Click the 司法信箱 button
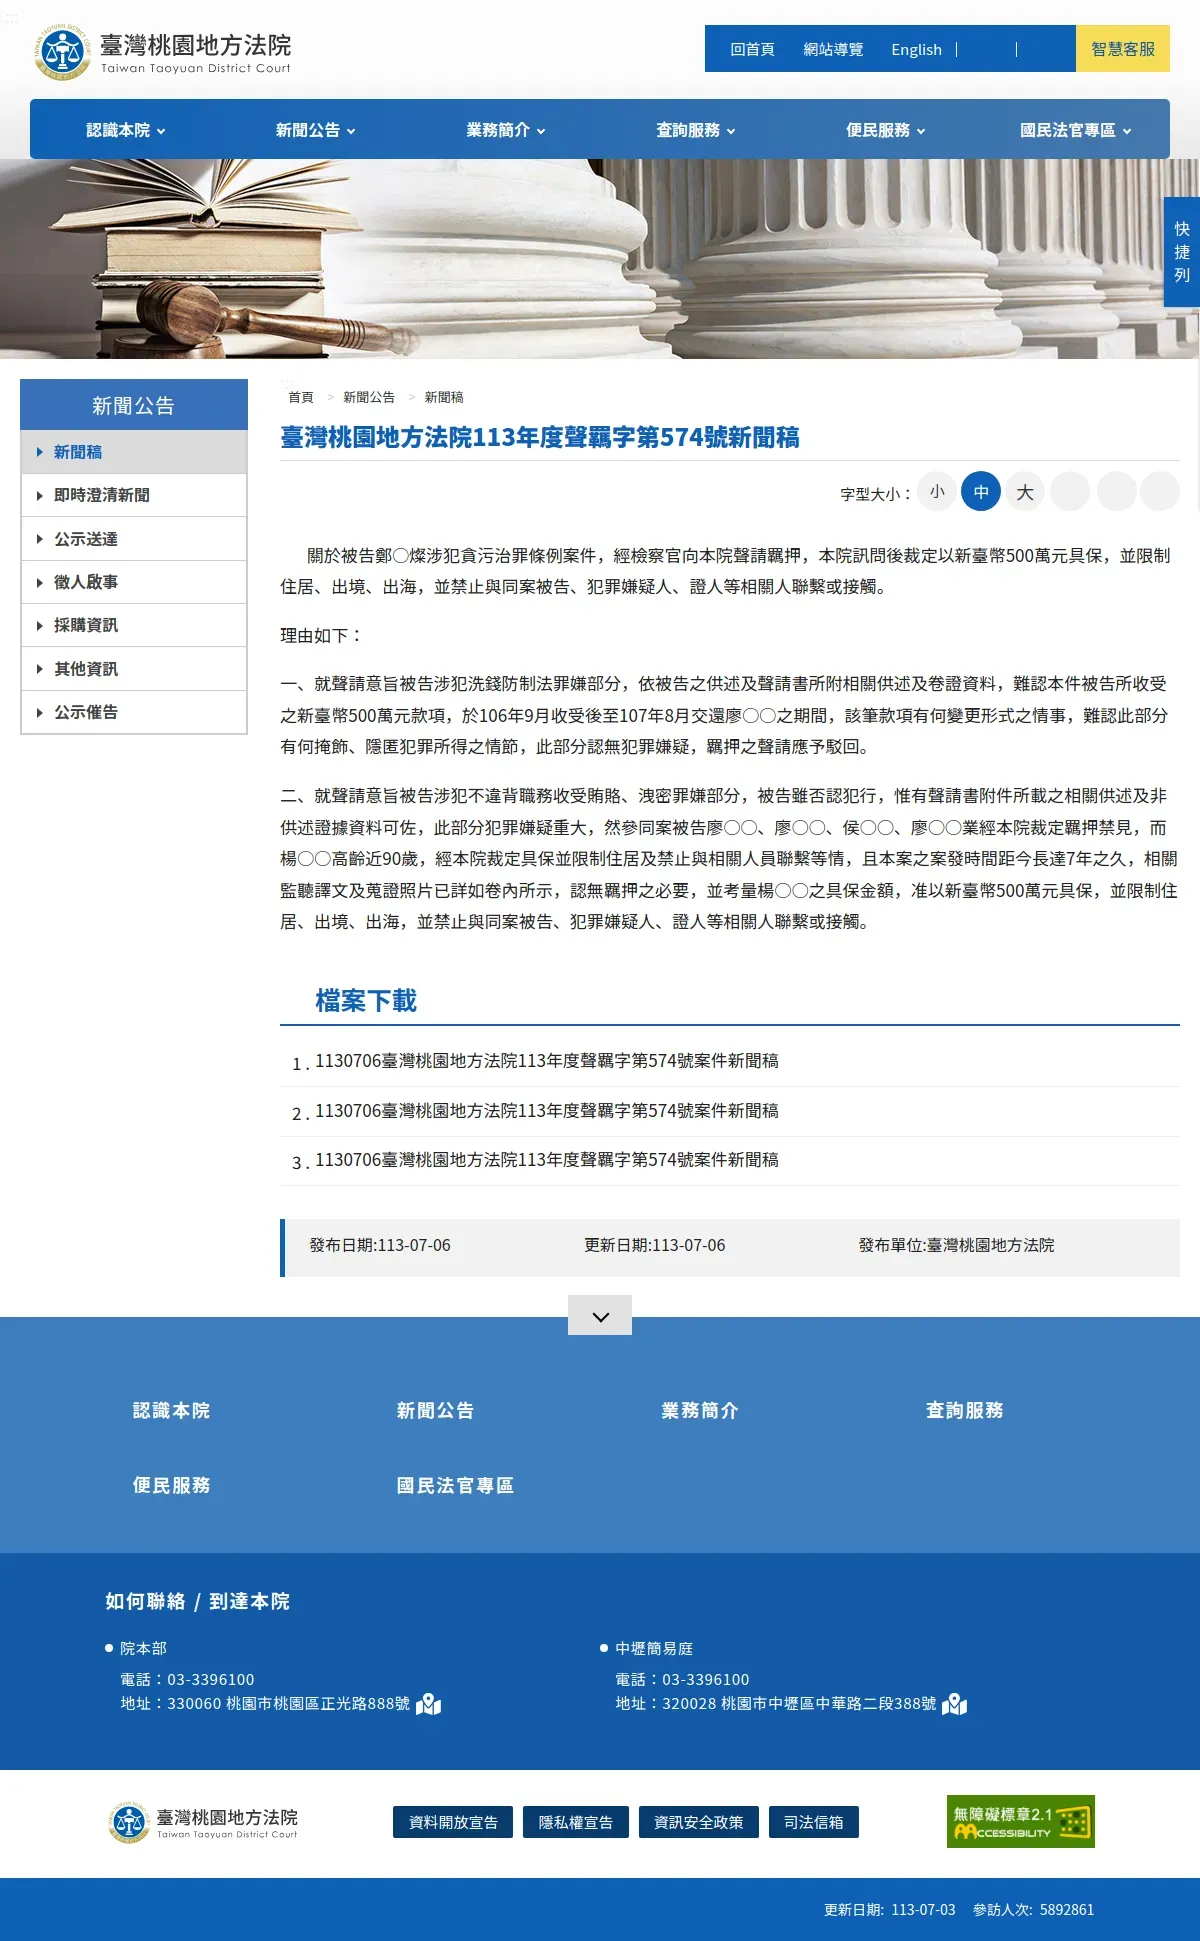1200x1941 pixels. [x=814, y=1822]
